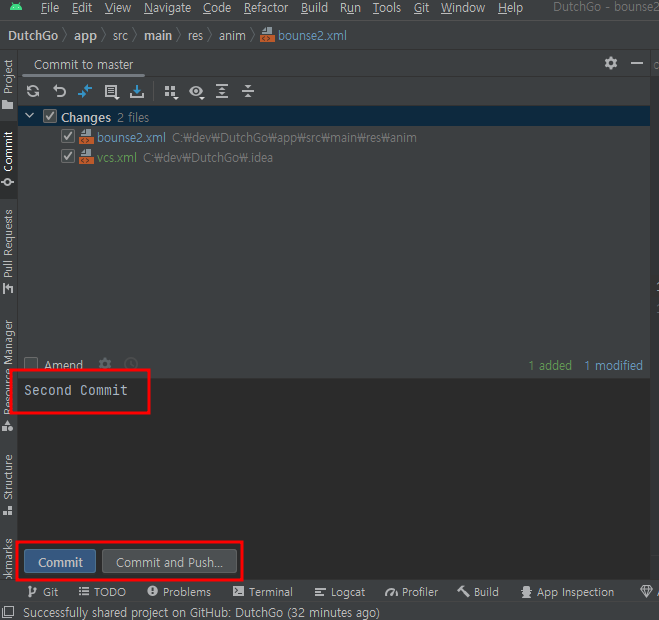Open the File menu
The height and width of the screenshot is (620, 659).
pyautogui.click(x=50, y=8)
